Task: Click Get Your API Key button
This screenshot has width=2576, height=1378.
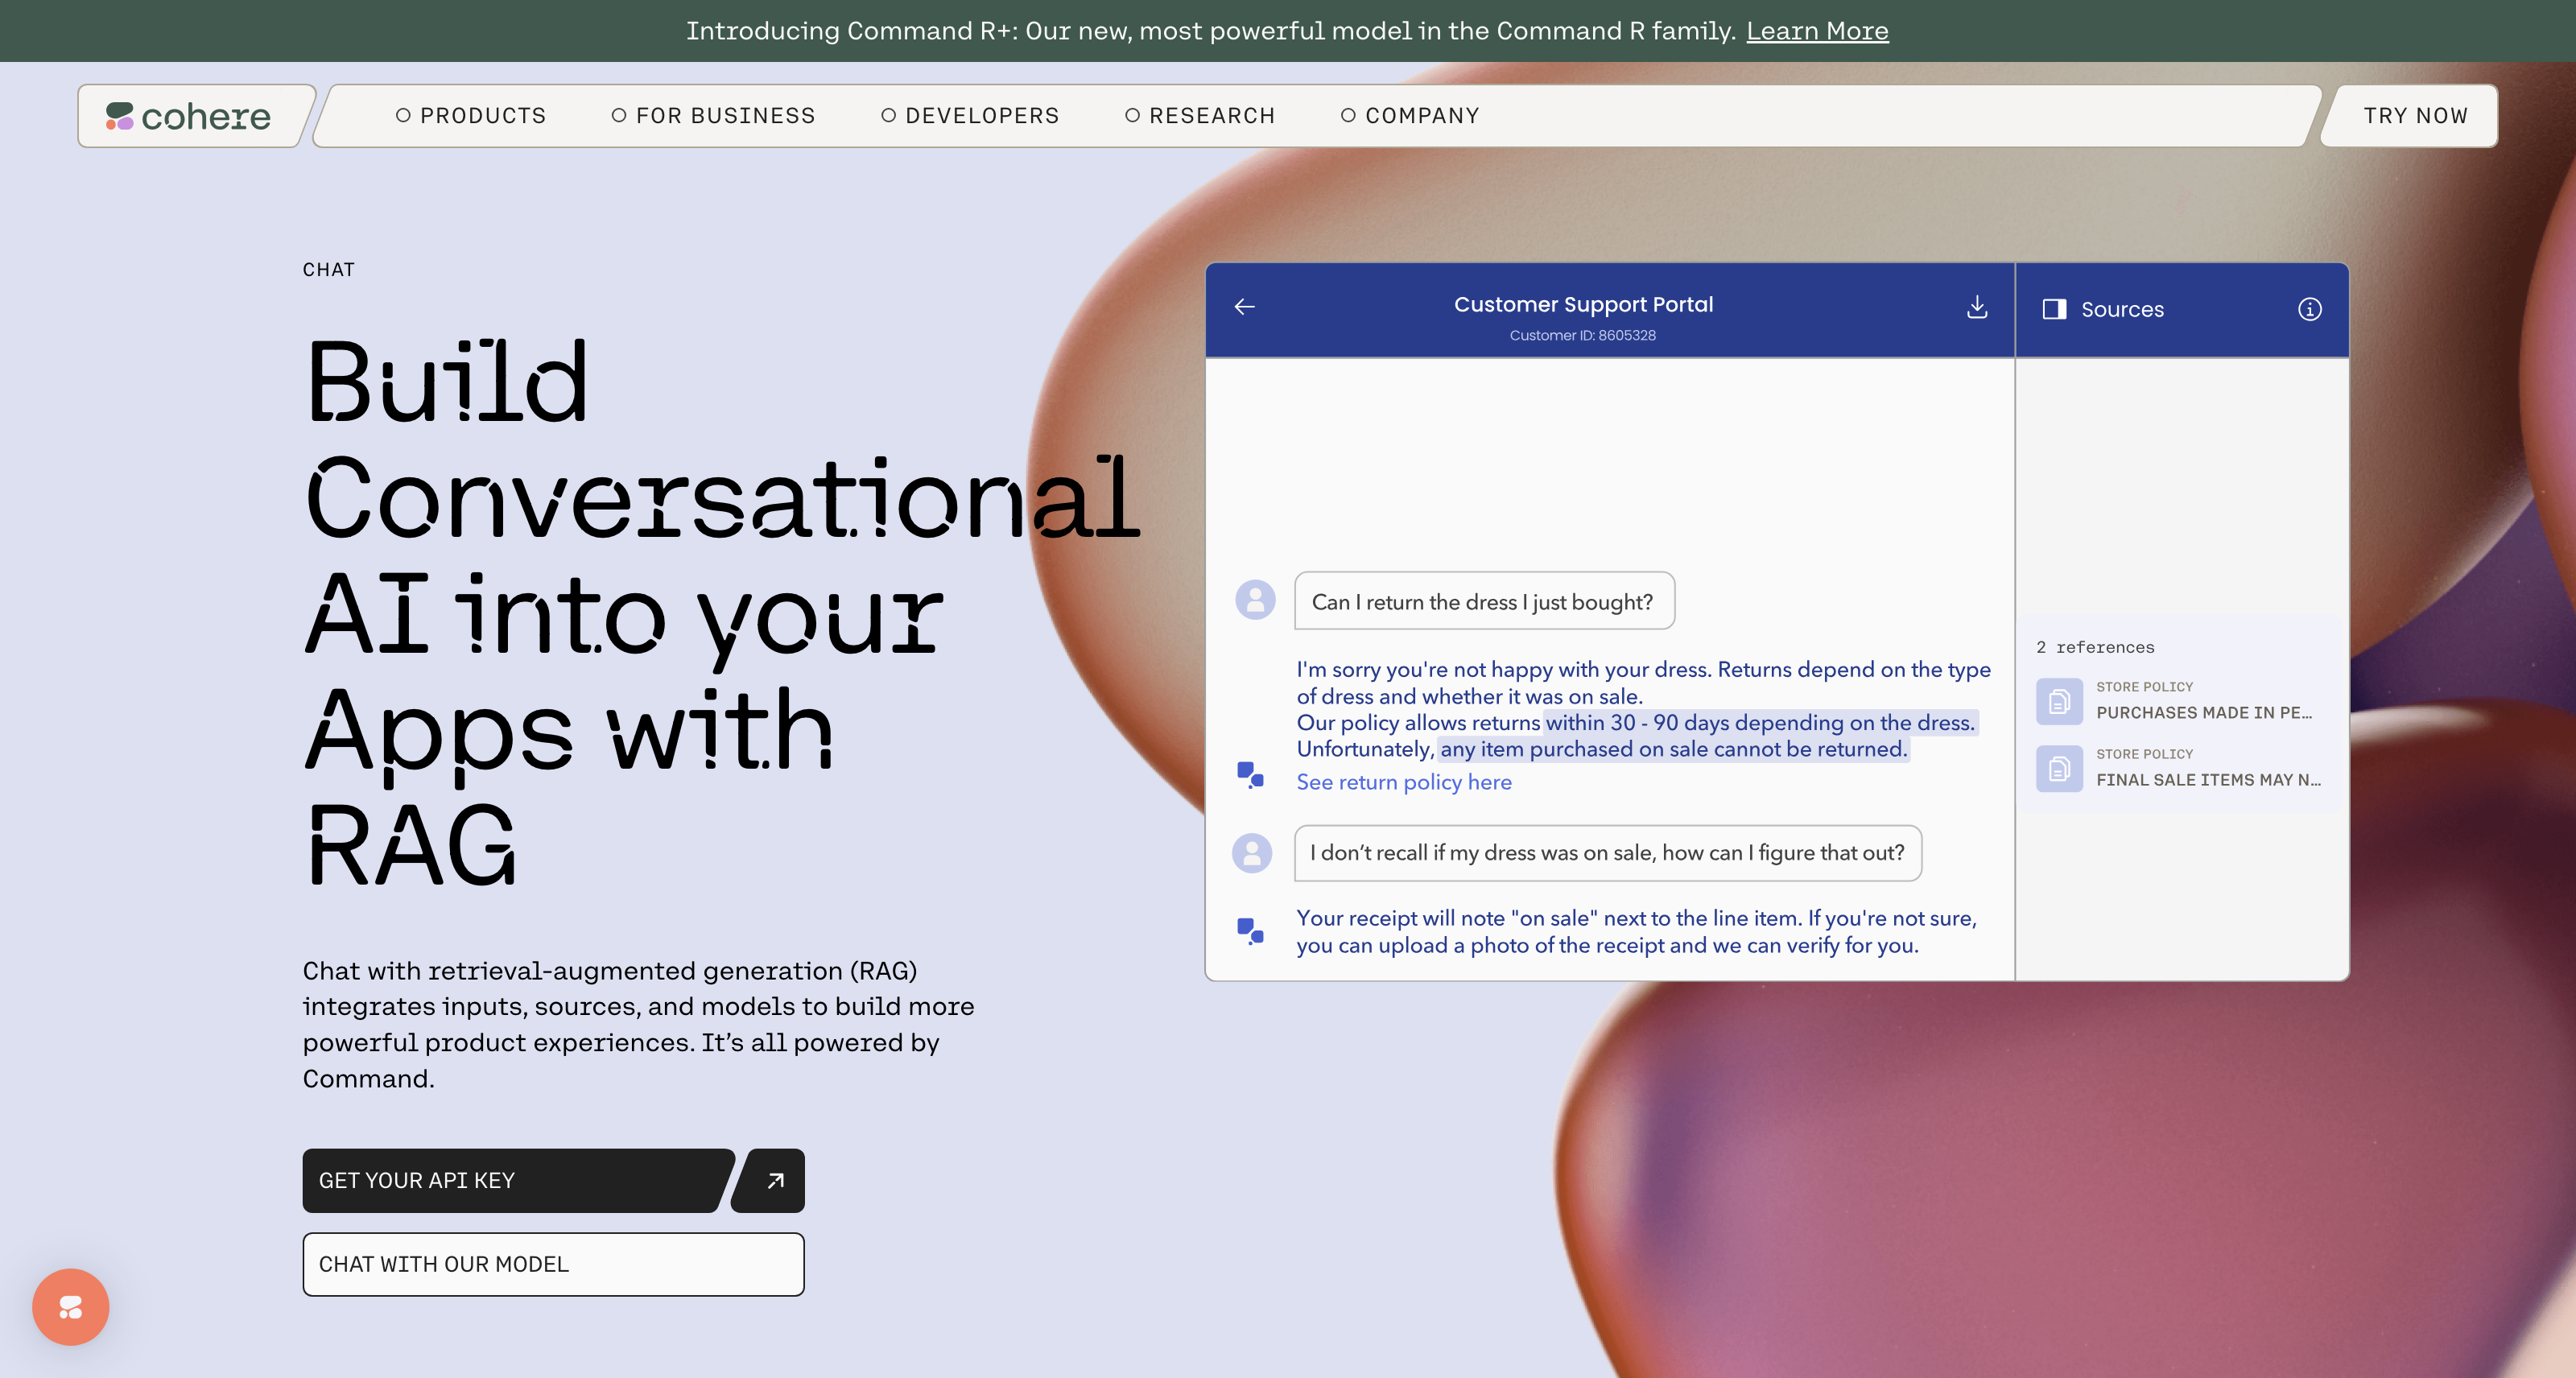Action: [x=518, y=1180]
